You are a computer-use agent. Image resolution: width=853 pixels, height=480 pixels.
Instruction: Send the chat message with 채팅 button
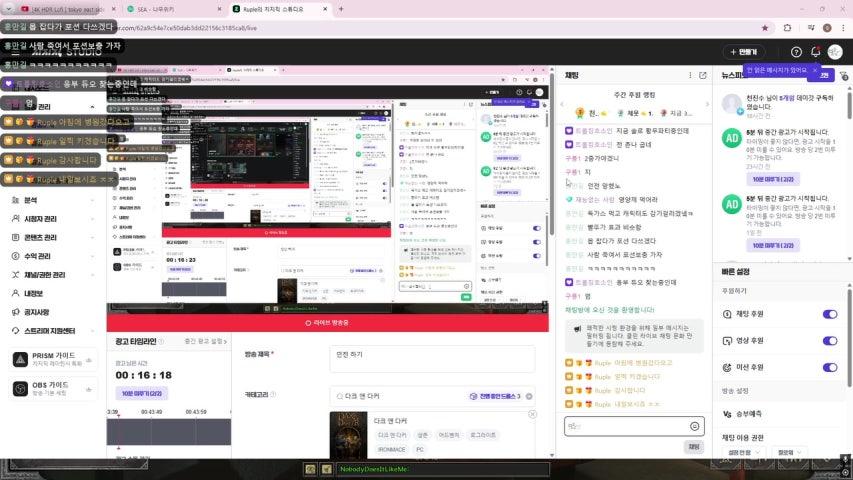point(694,447)
